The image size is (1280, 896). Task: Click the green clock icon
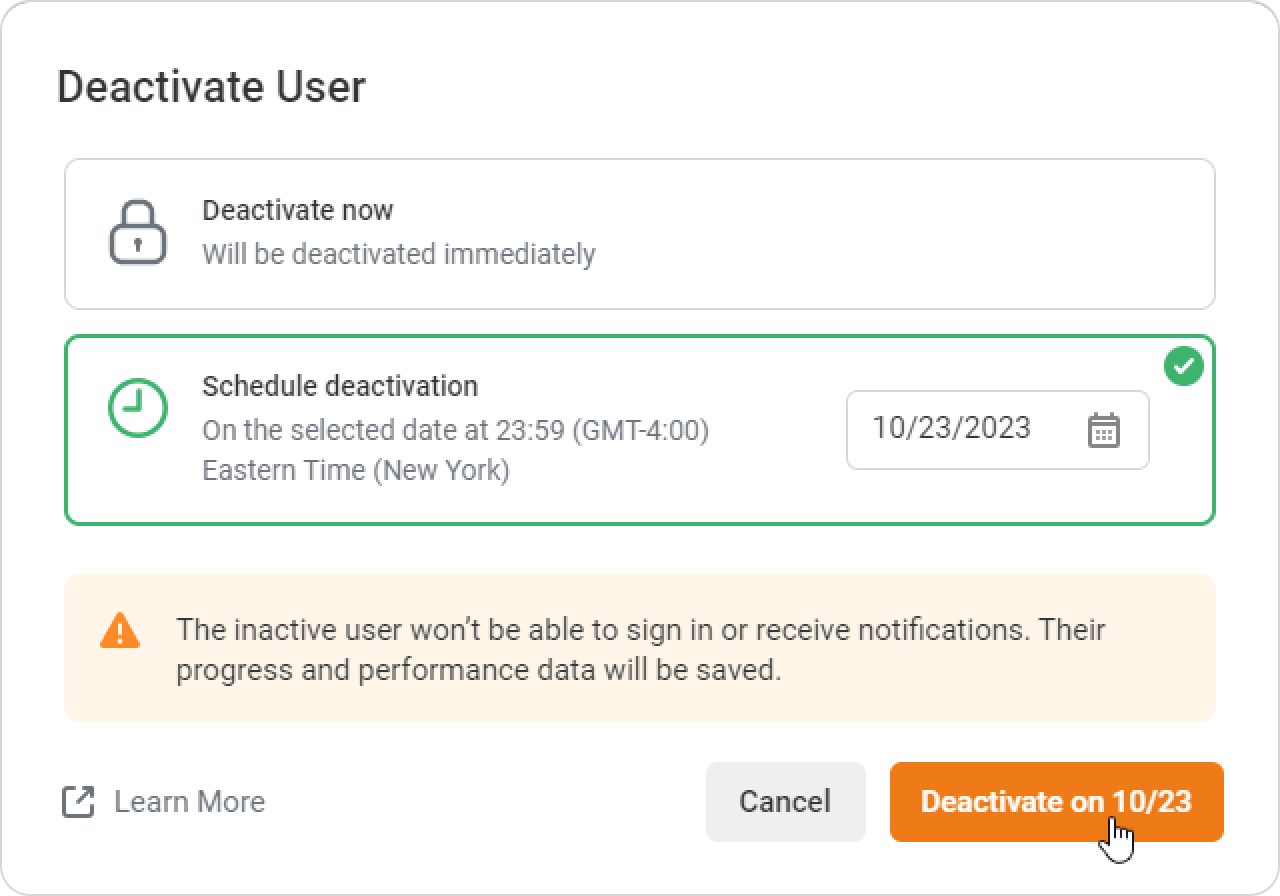[x=137, y=408]
